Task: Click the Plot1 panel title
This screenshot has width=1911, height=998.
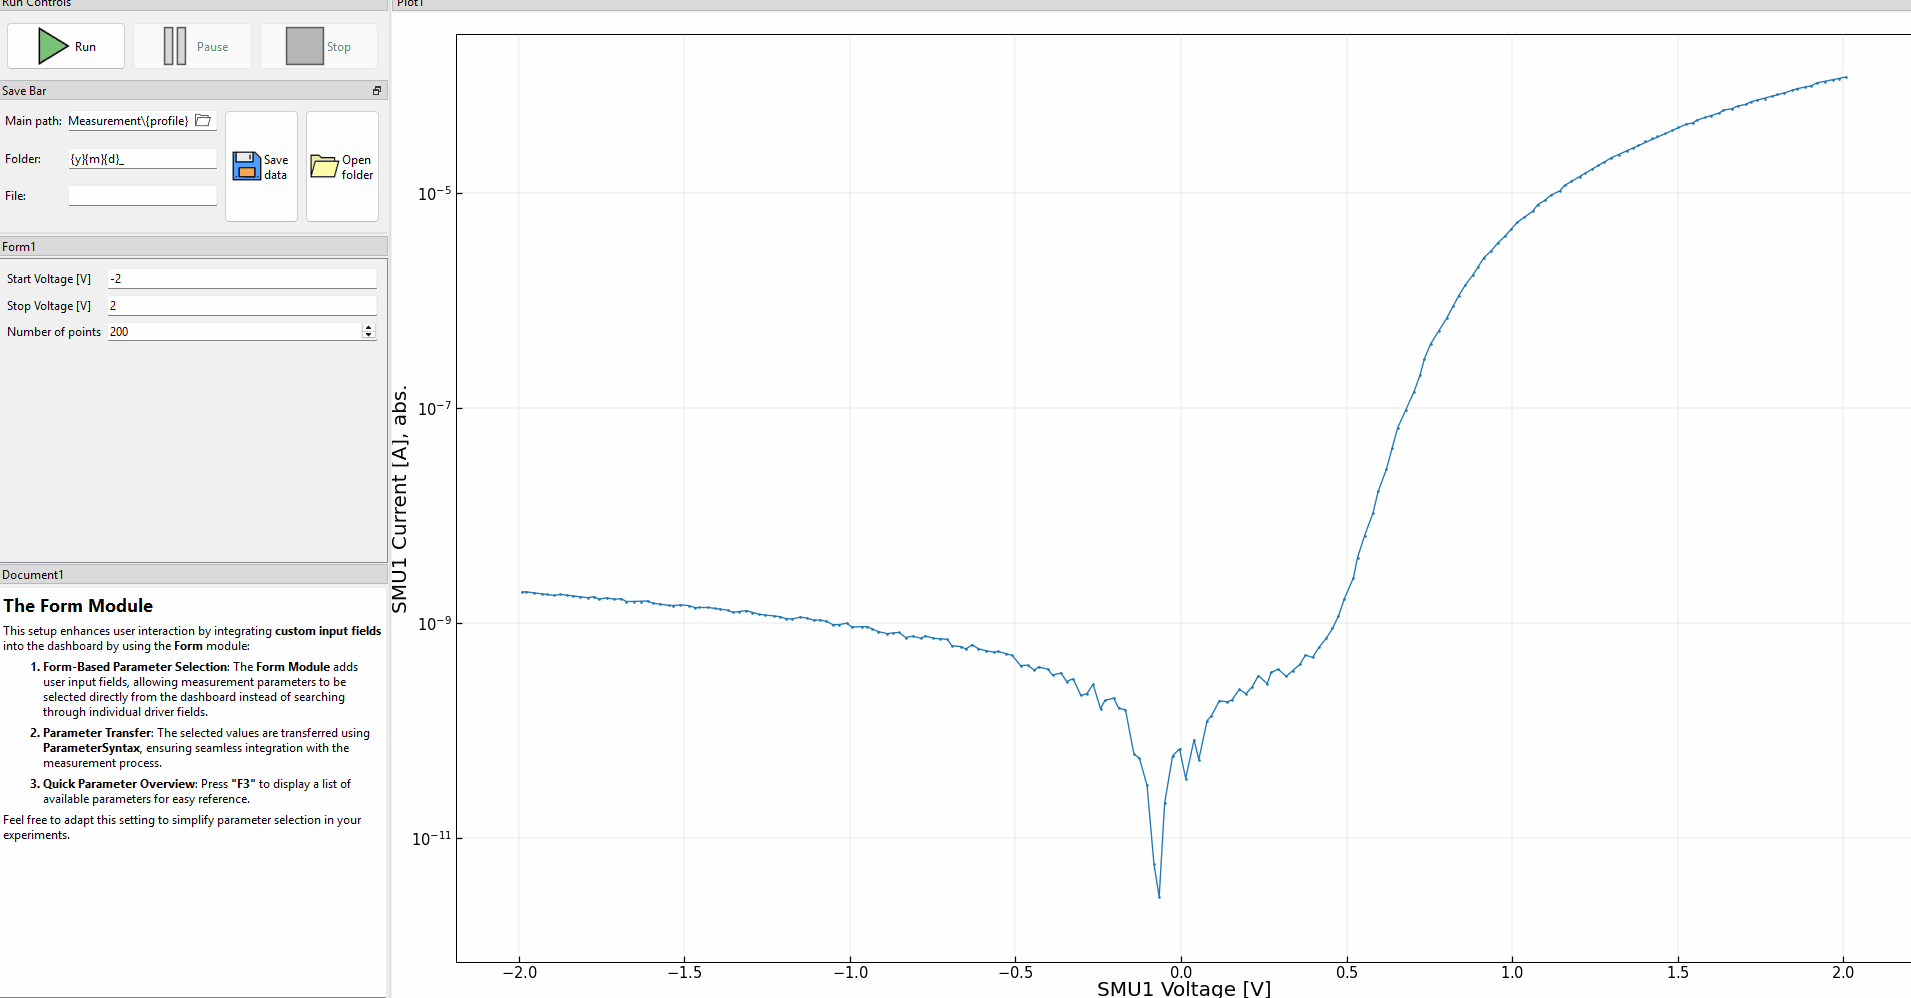Action: [410, 4]
